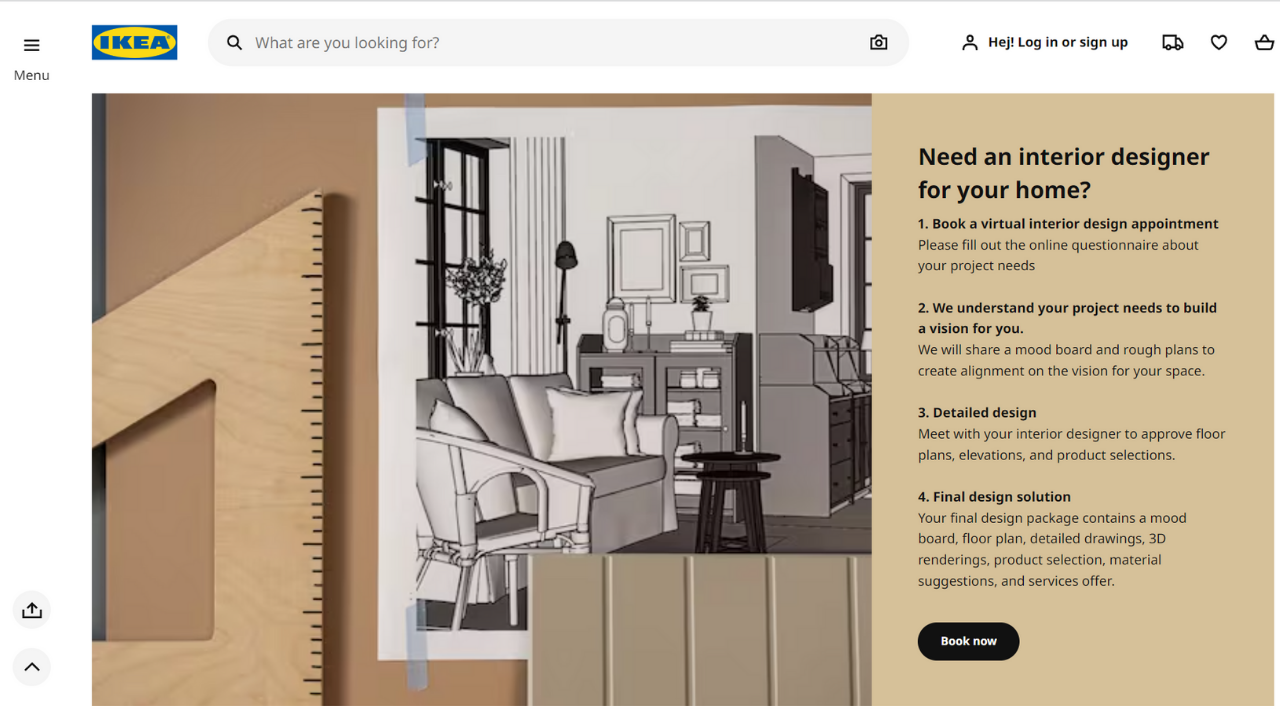Click the share upload icon

pyautogui.click(x=32, y=610)
